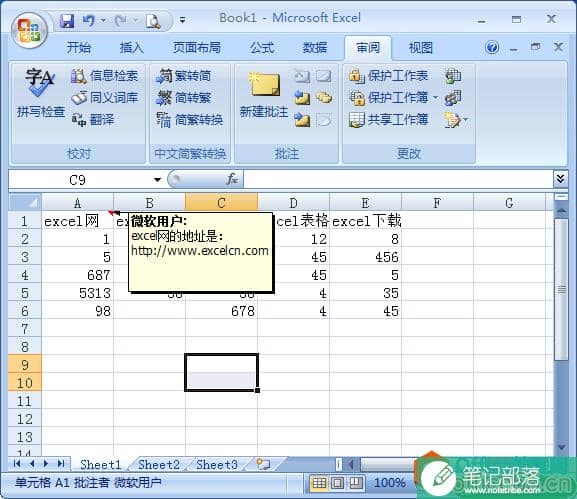Viewport: 577px width, 499px height.
Task: Undo the last action
Action: click(x=89, y=21)
